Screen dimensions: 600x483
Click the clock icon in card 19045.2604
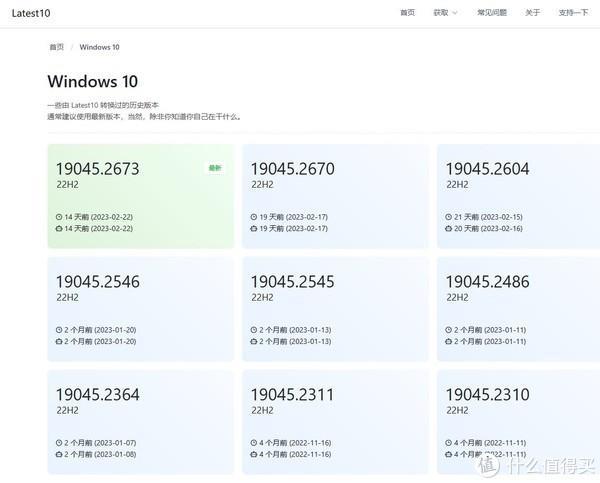point(449,217)
